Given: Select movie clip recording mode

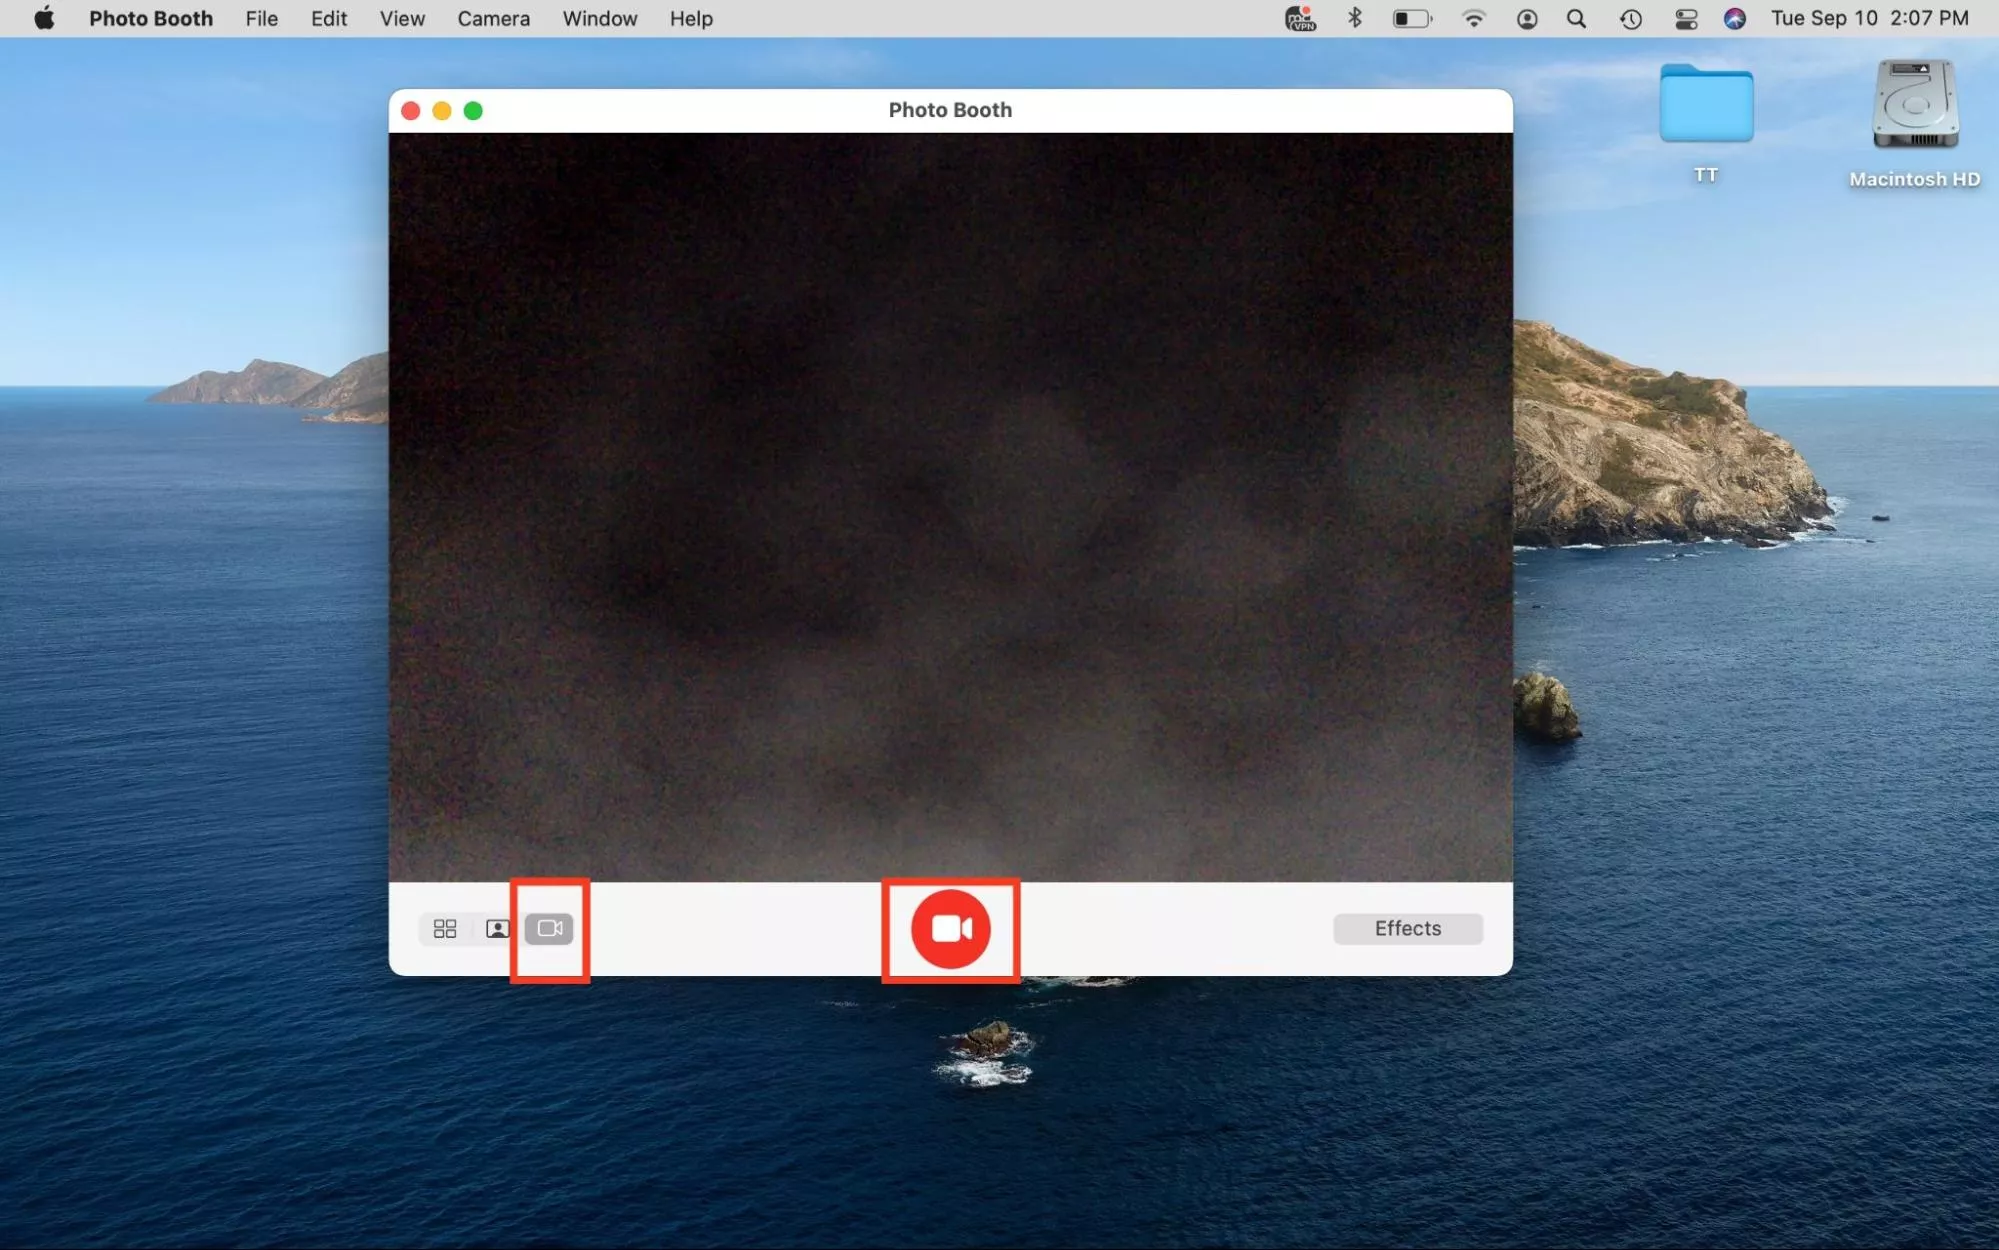Looking at the screenshot, I should 549,929.
